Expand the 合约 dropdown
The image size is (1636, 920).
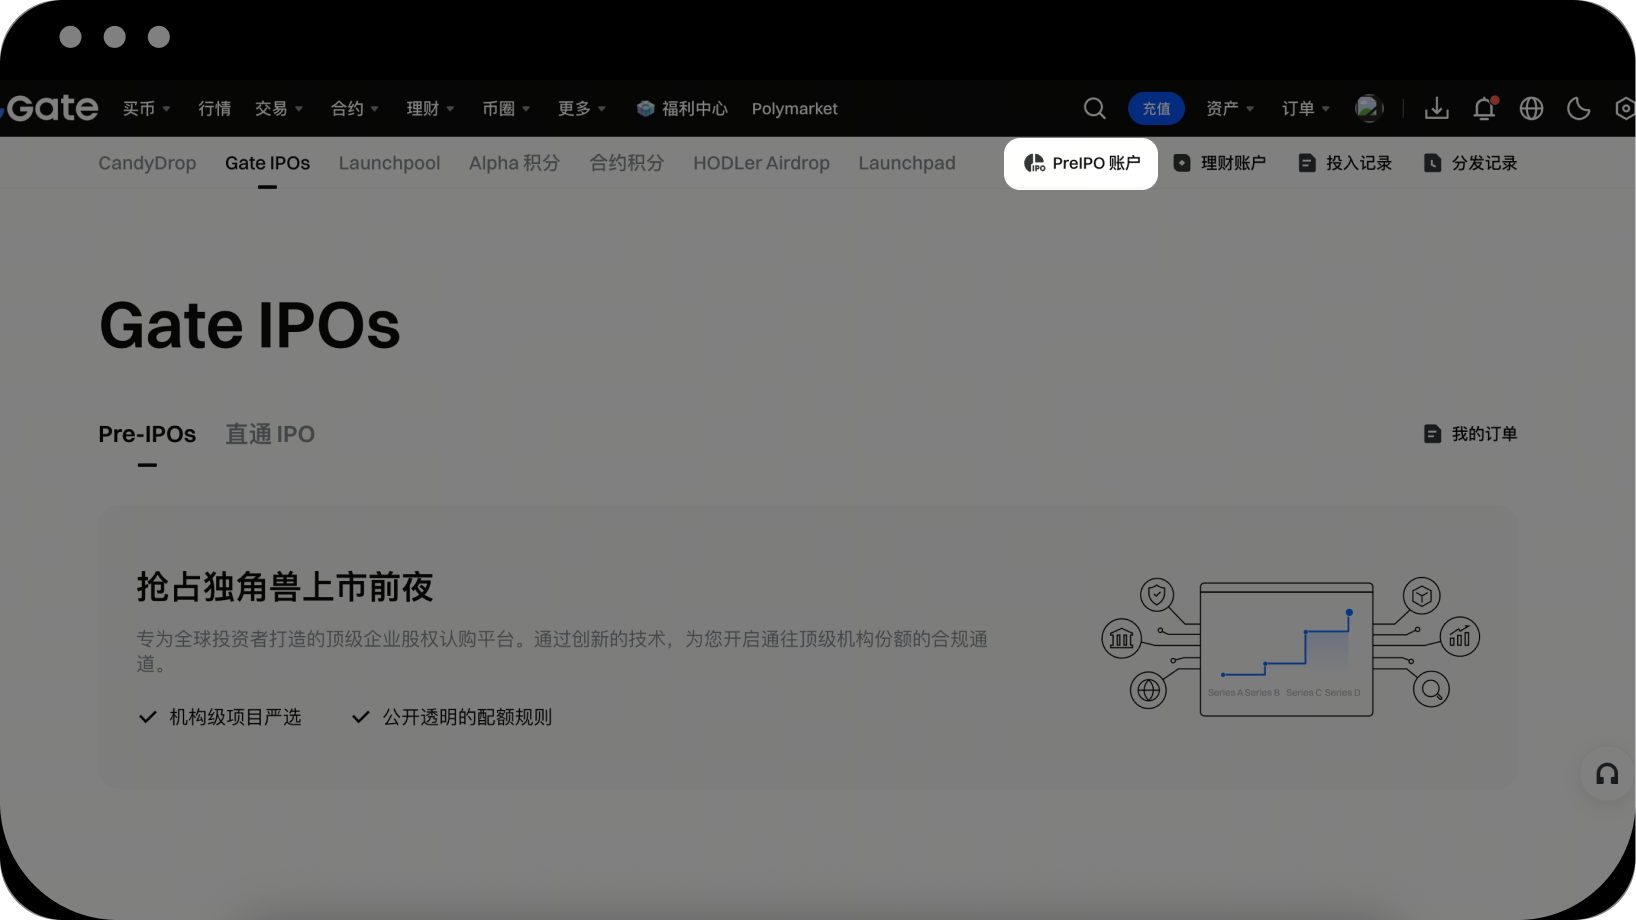pos(355,108)
